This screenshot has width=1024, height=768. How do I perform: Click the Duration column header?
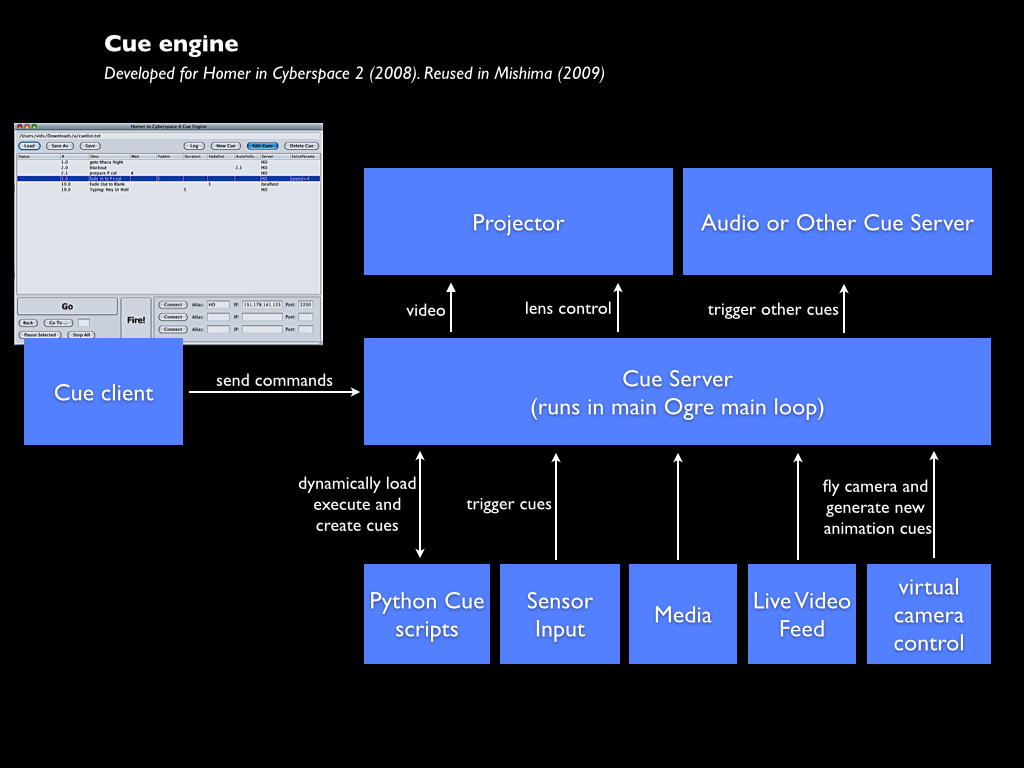[193, 156]
